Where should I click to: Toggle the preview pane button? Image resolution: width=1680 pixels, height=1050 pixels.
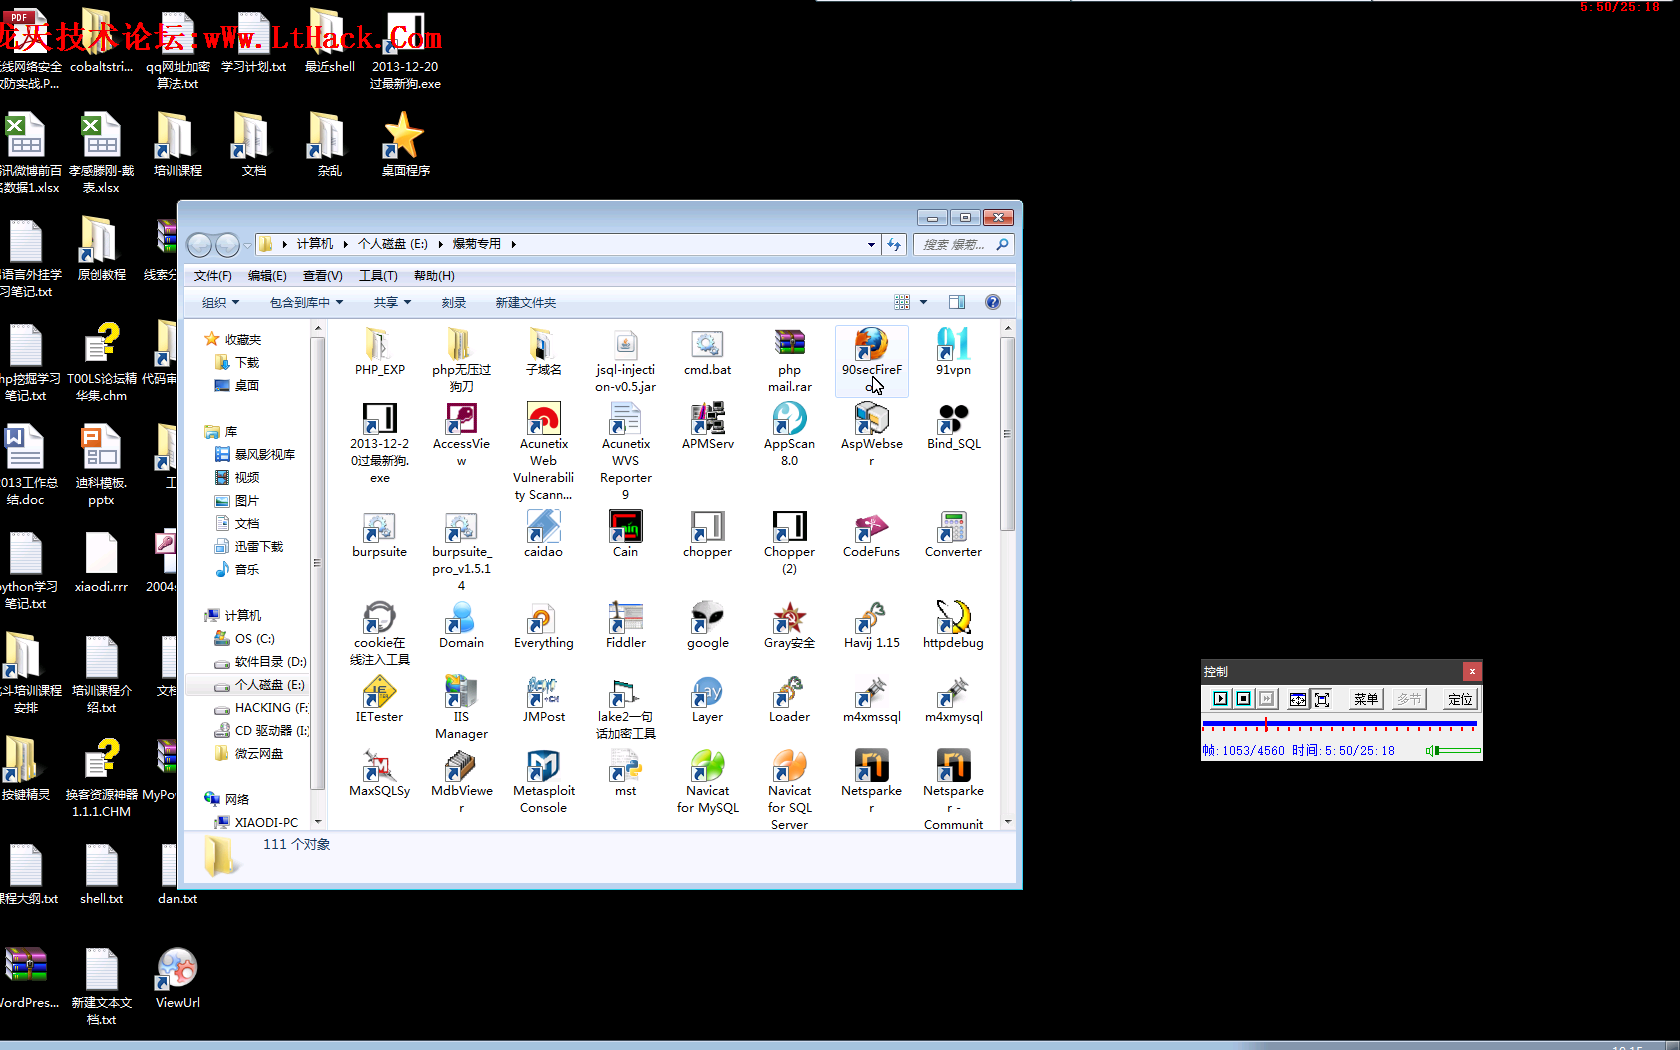pyautogui.click(x=956, y=302)
